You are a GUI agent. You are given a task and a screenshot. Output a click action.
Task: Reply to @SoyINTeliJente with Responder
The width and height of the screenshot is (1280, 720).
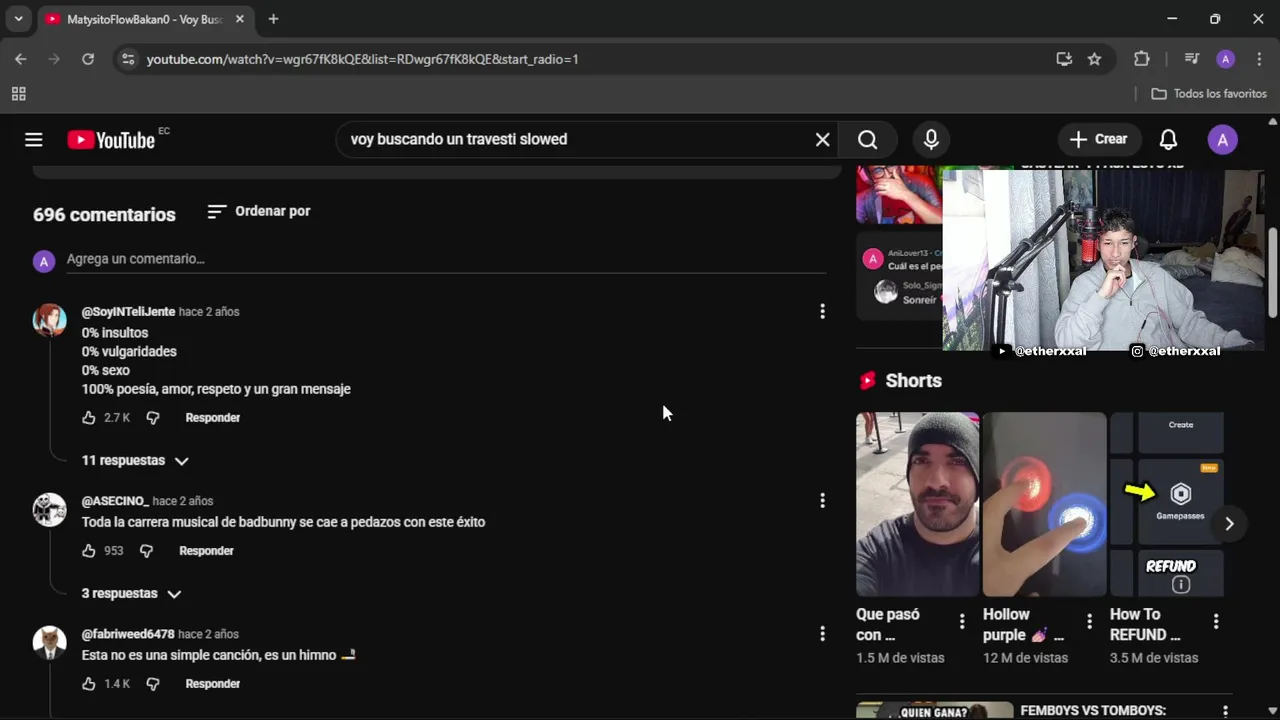click(213, 418)
